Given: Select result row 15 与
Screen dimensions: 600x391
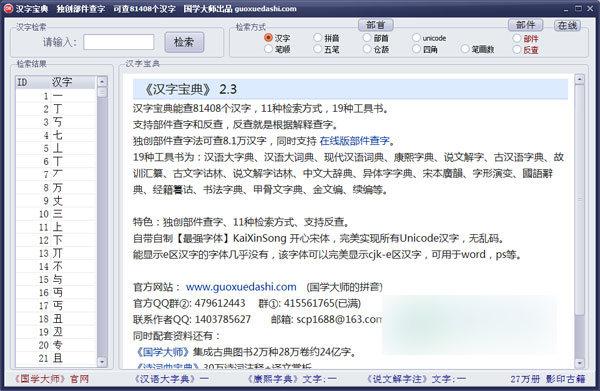Looking at the screenshot, I should pos(56,279).
